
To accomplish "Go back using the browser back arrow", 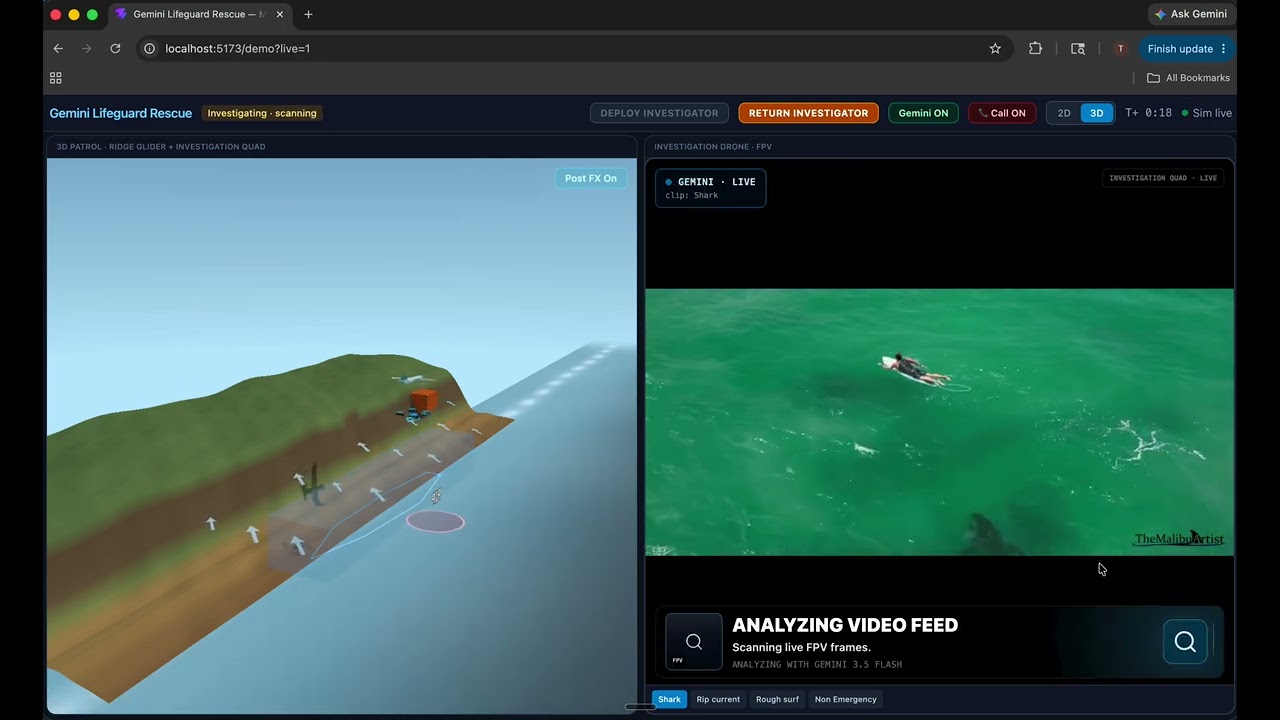I will (58, 48).
